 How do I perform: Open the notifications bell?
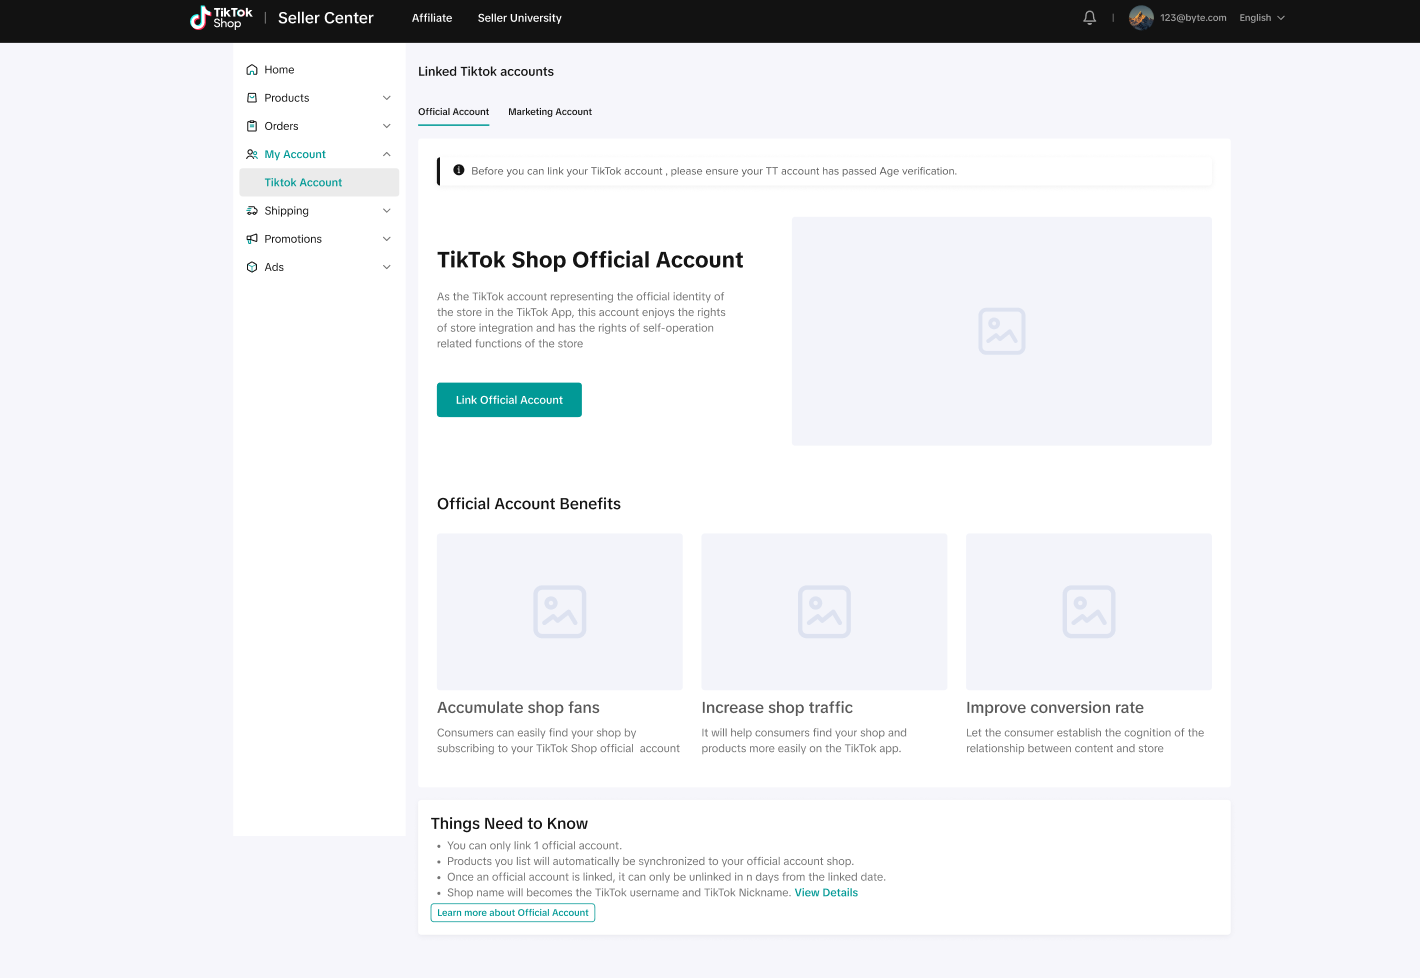[x=1090, y=18]
